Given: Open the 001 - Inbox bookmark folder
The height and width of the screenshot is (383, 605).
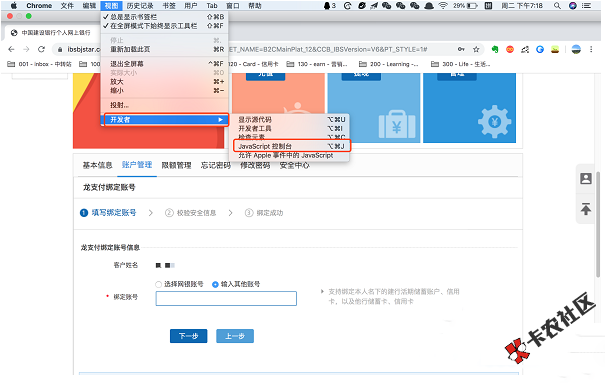Looking at the screenshot, I should click(39, 64).
